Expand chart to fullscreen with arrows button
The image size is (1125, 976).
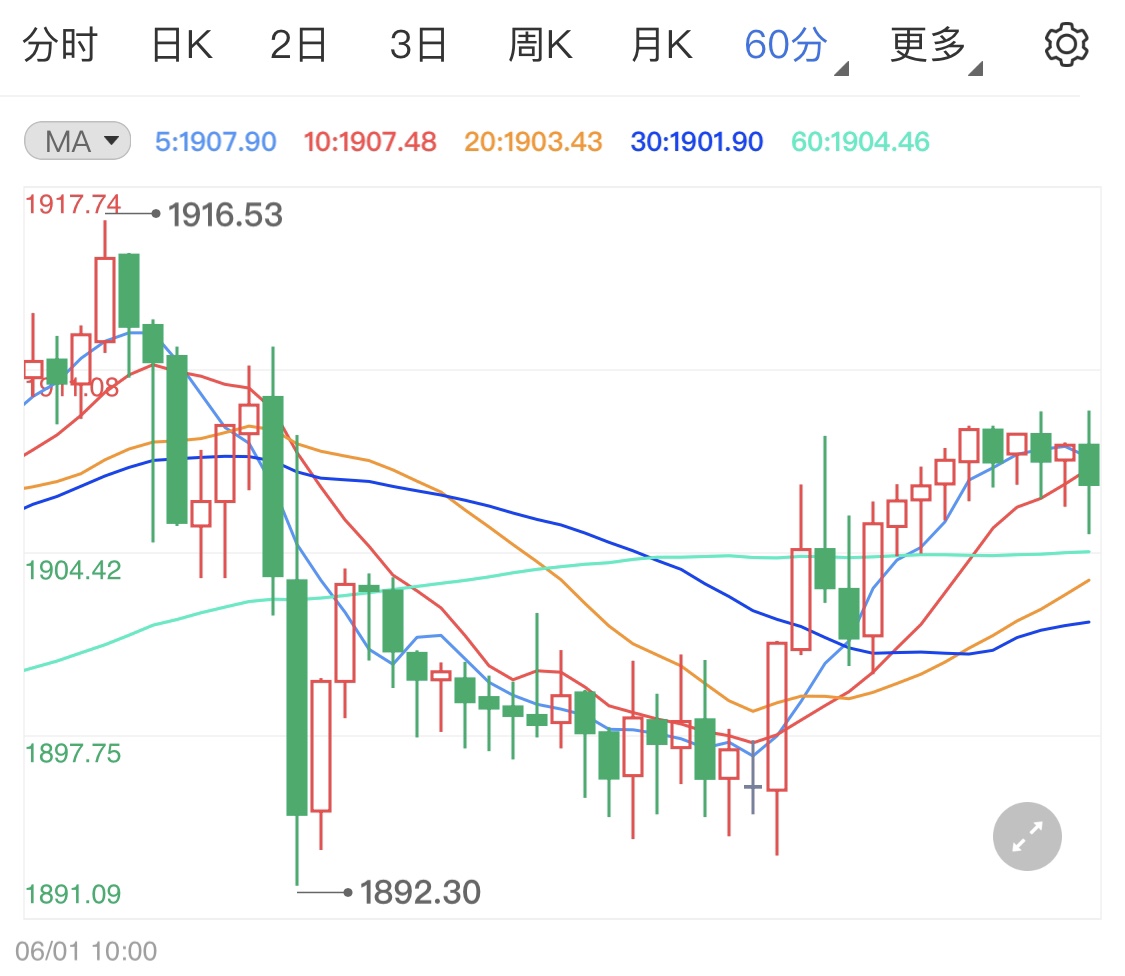1027,836
